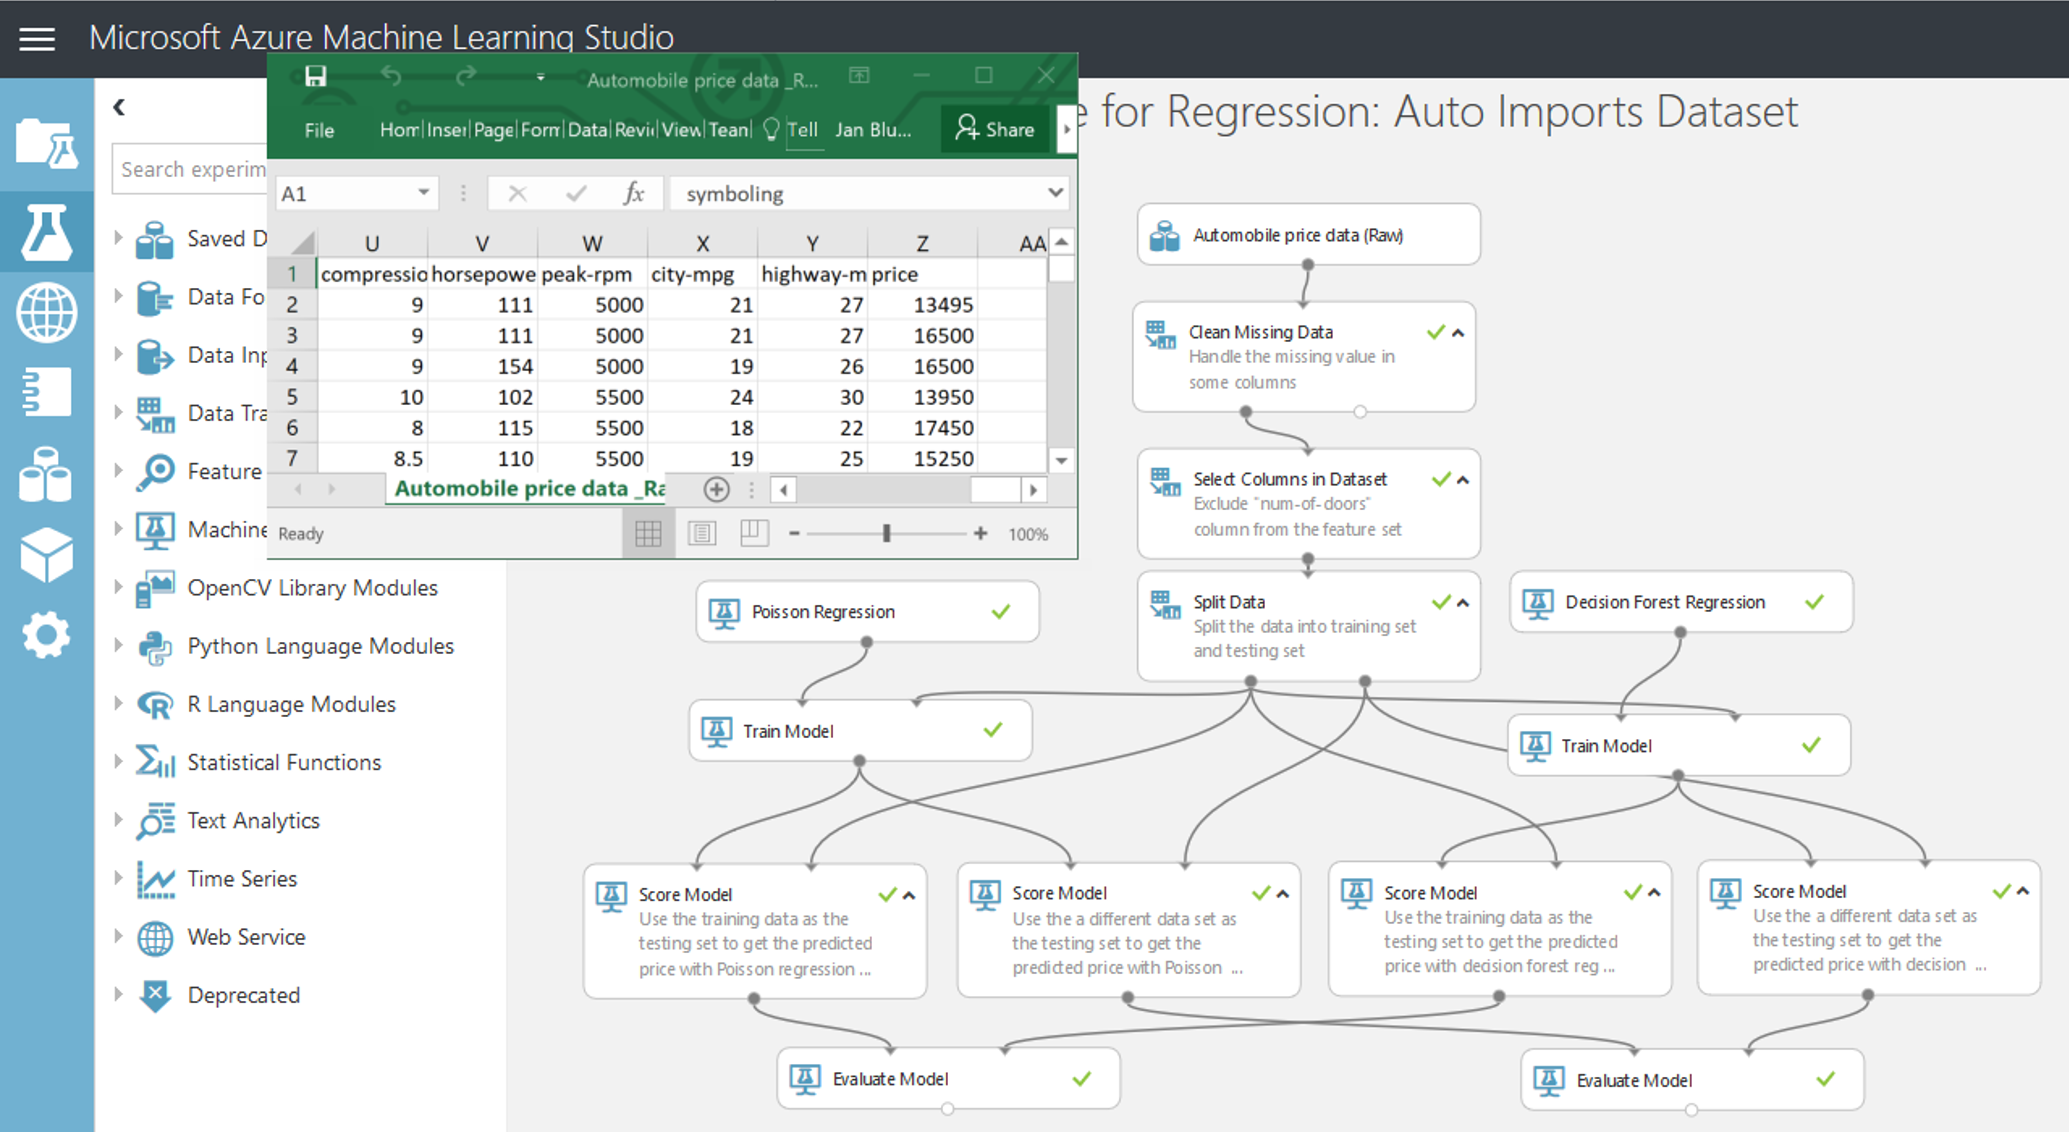Image resolution: width=2069 pixels, height=1132 pixels.
Task: Open Excel Home ribbon tab
Action: pos(399,130)
